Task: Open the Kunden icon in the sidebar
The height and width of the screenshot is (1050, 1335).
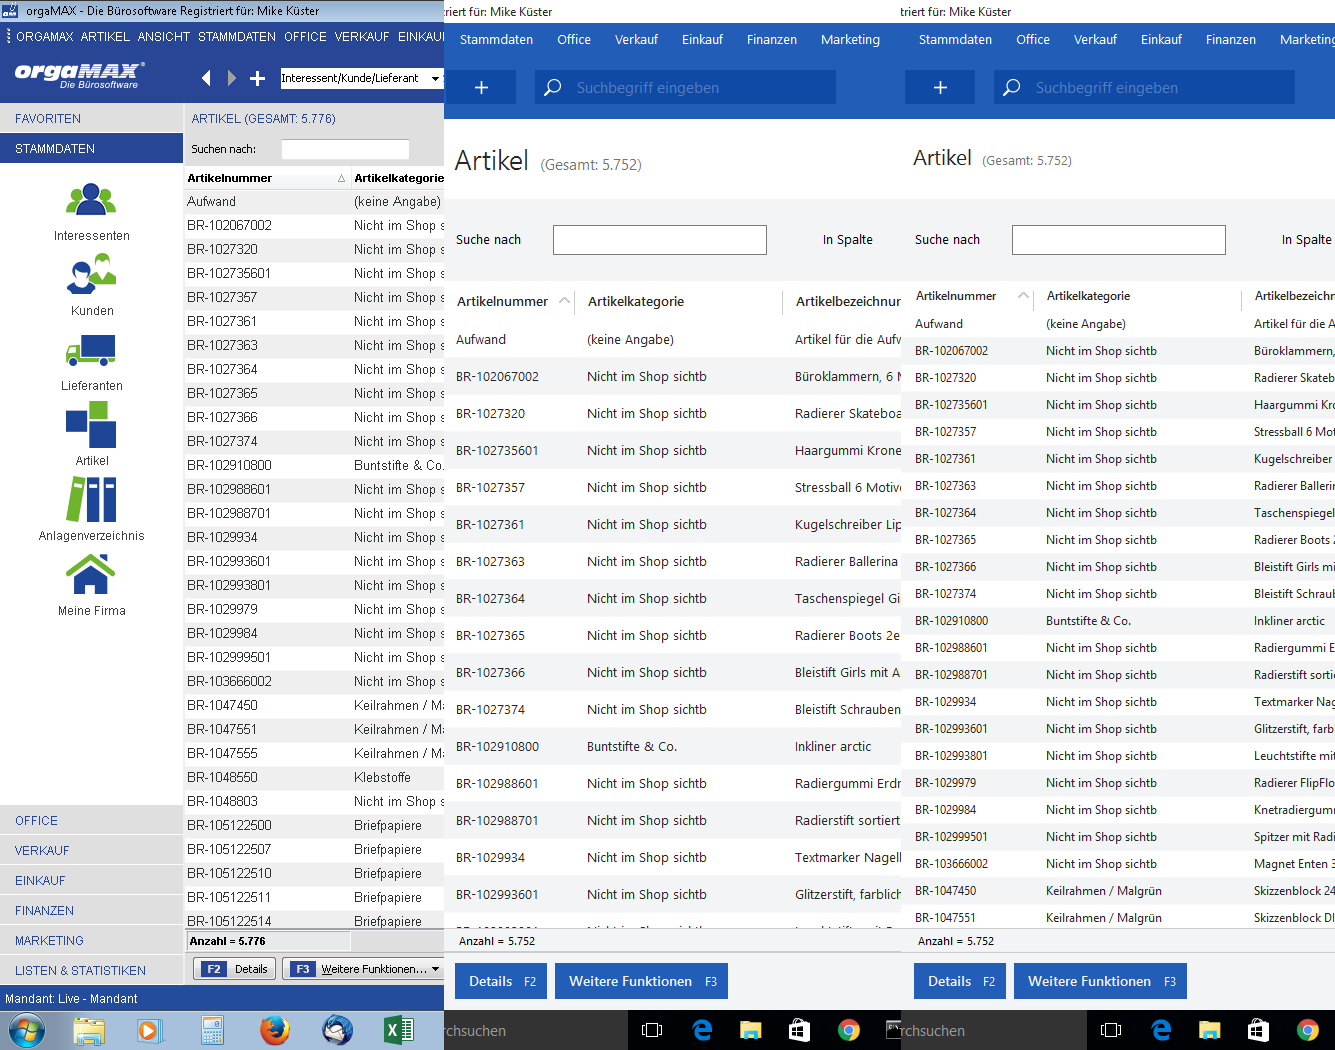Action: (91, 274)
